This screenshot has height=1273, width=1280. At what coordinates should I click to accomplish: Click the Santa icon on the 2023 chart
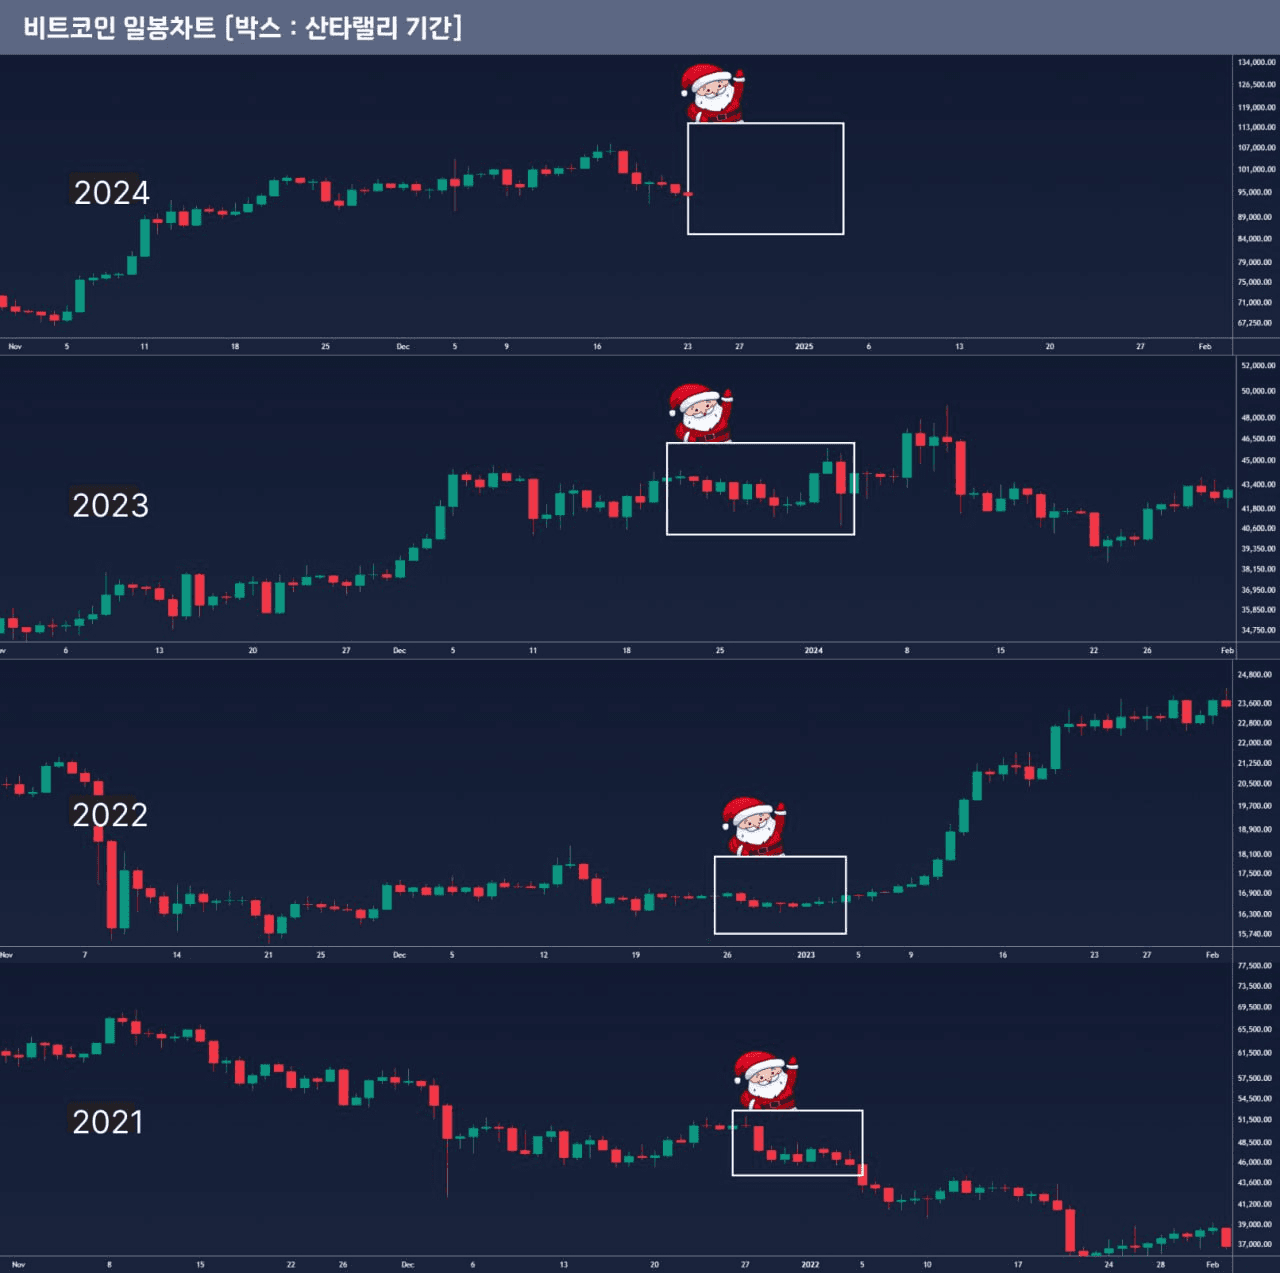tap(701, 413)
